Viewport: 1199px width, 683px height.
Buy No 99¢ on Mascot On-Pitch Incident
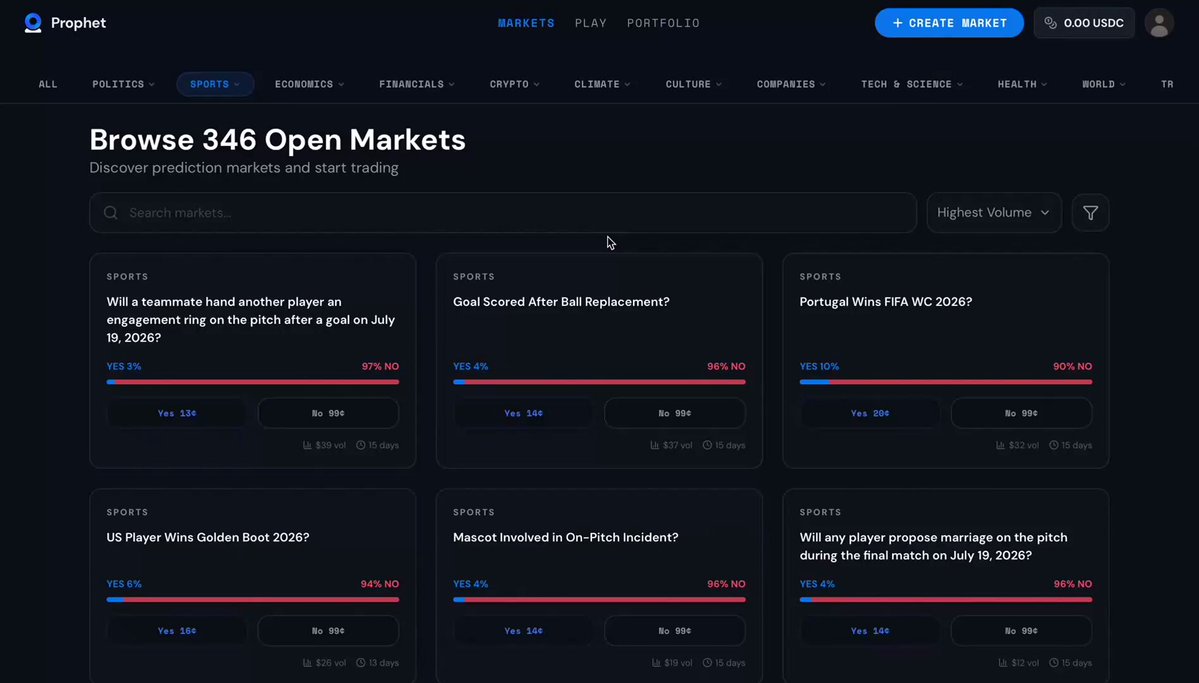coord(674,631)
